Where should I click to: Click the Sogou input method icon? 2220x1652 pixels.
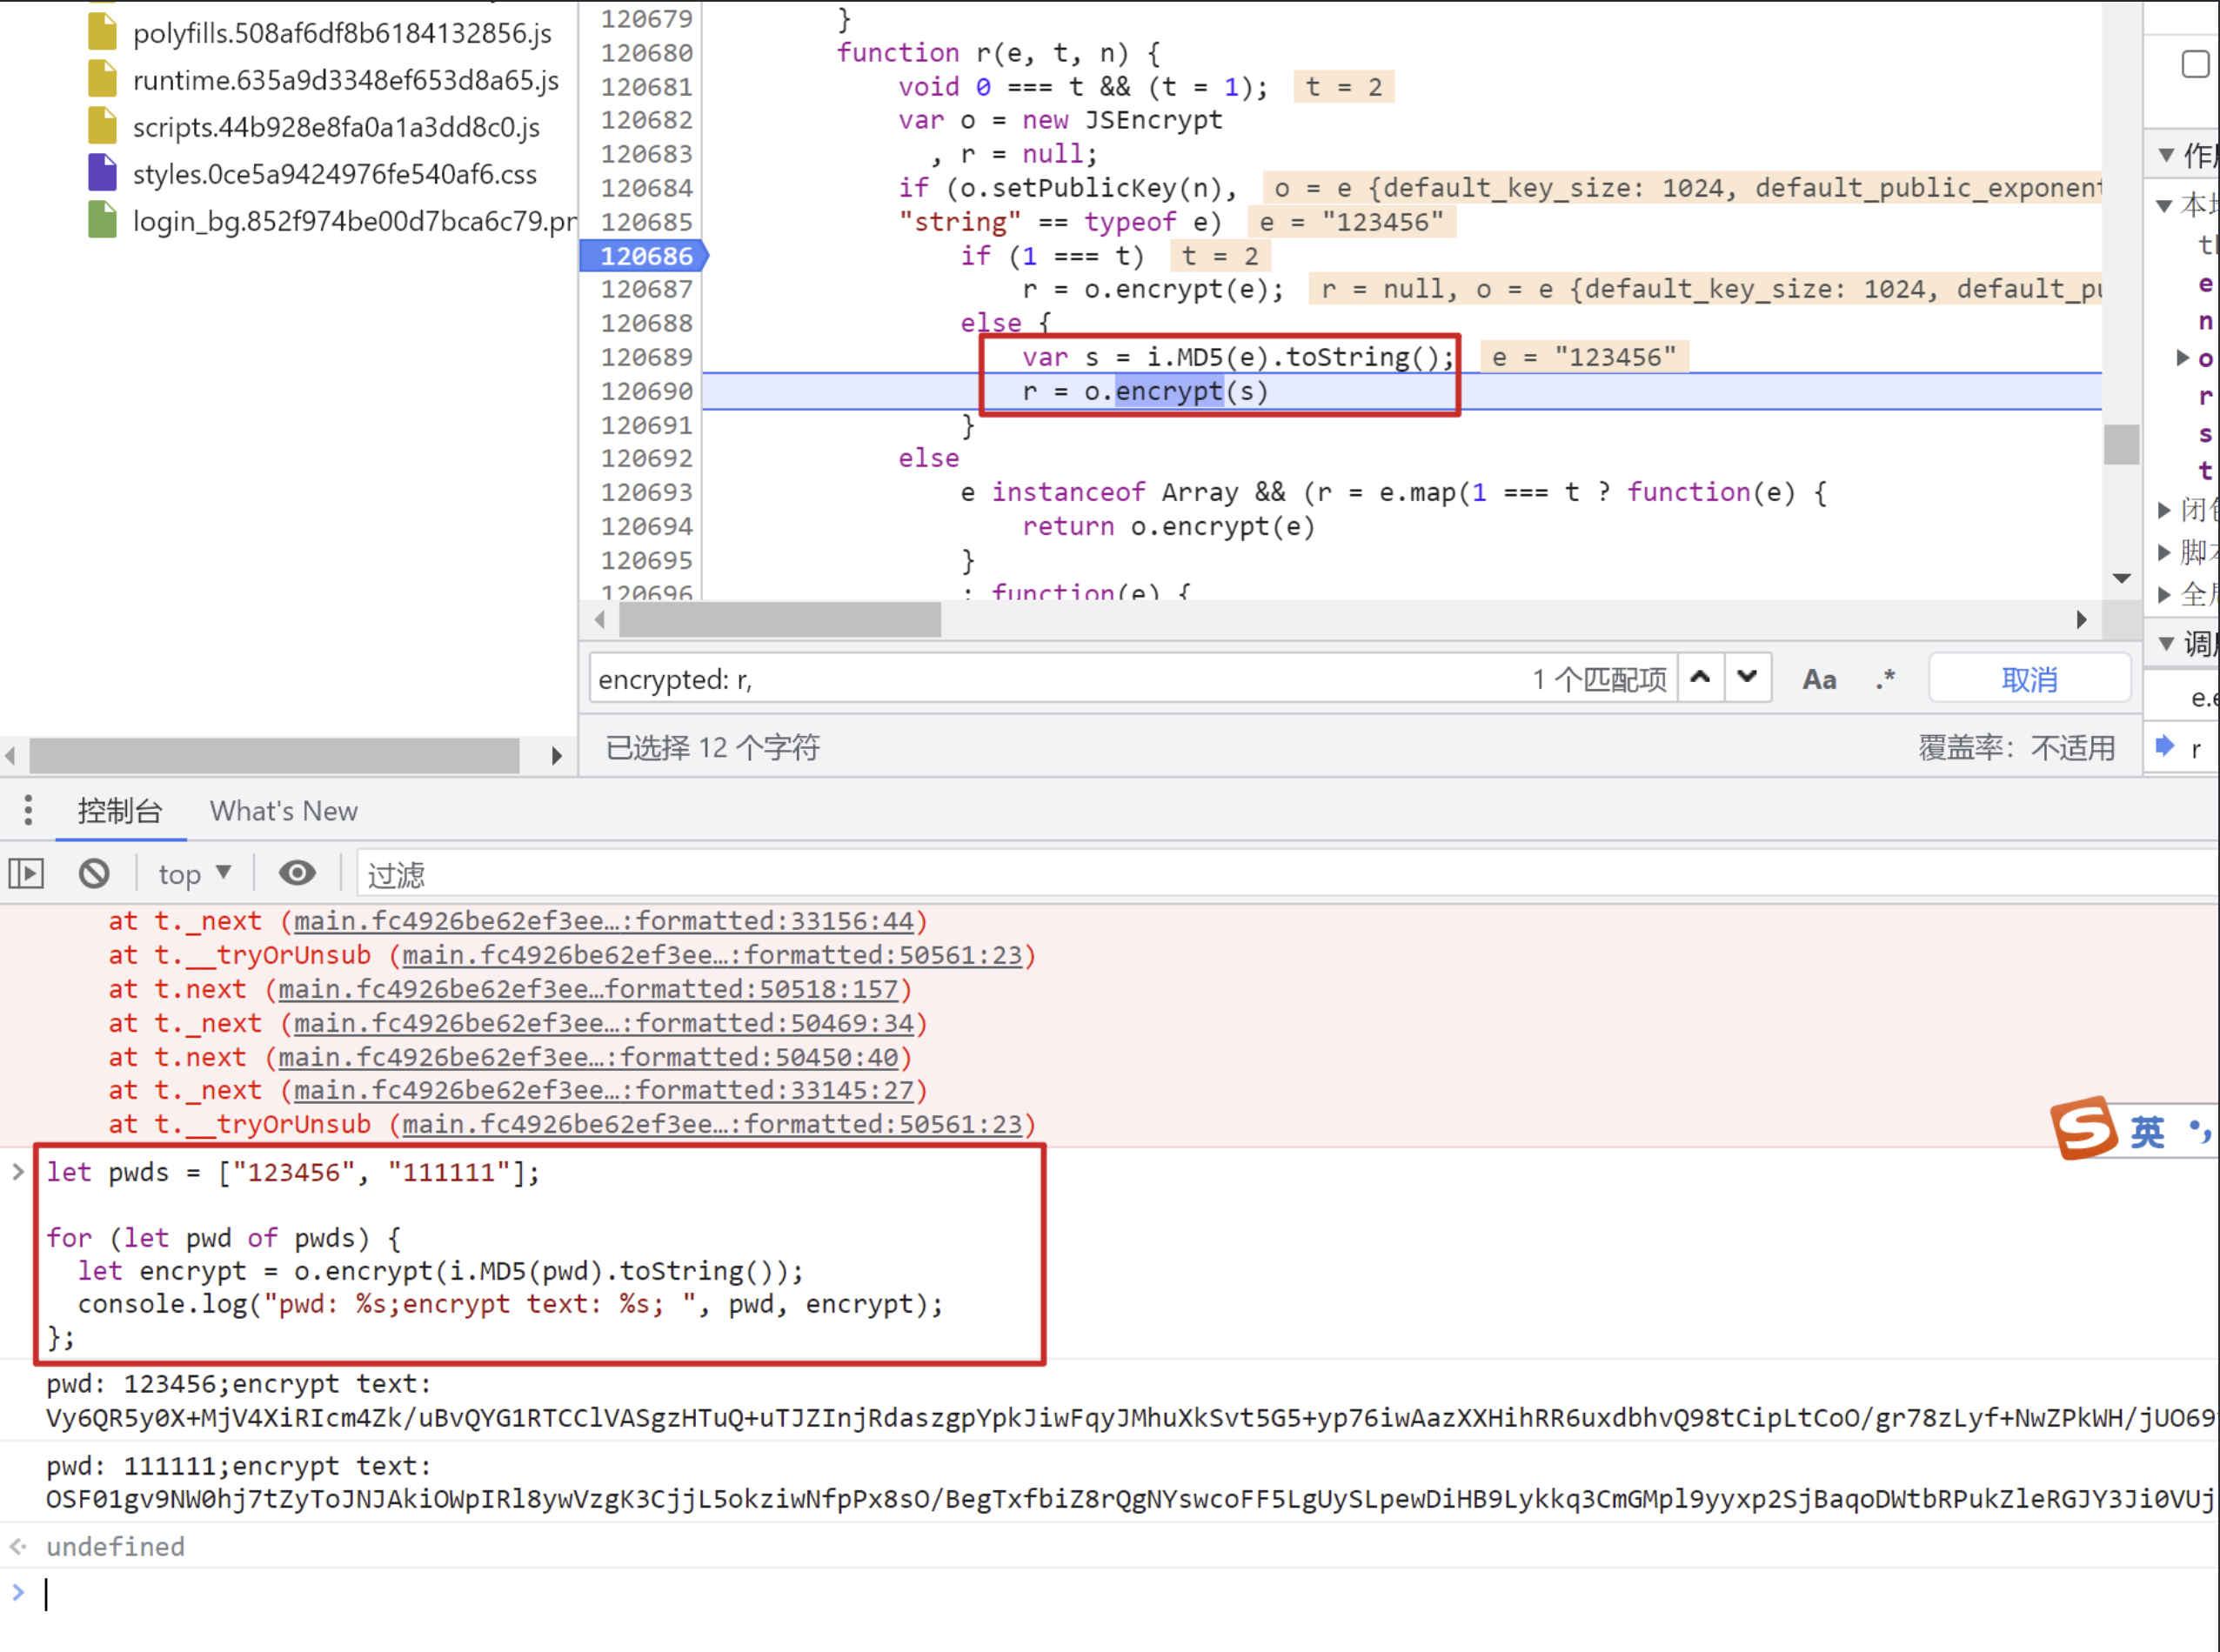click(2084, 1128)
